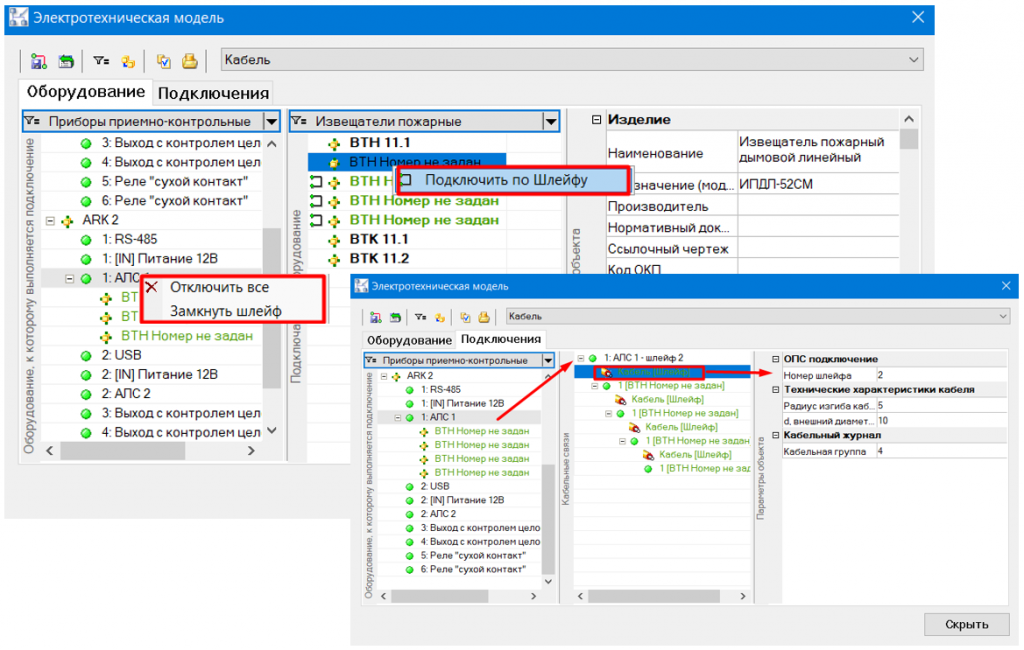This screenshot has width=1024, height=650.
Task: Open the Оборудование tab in the front window
Action: pyautogui.click(x=406, y=339)
